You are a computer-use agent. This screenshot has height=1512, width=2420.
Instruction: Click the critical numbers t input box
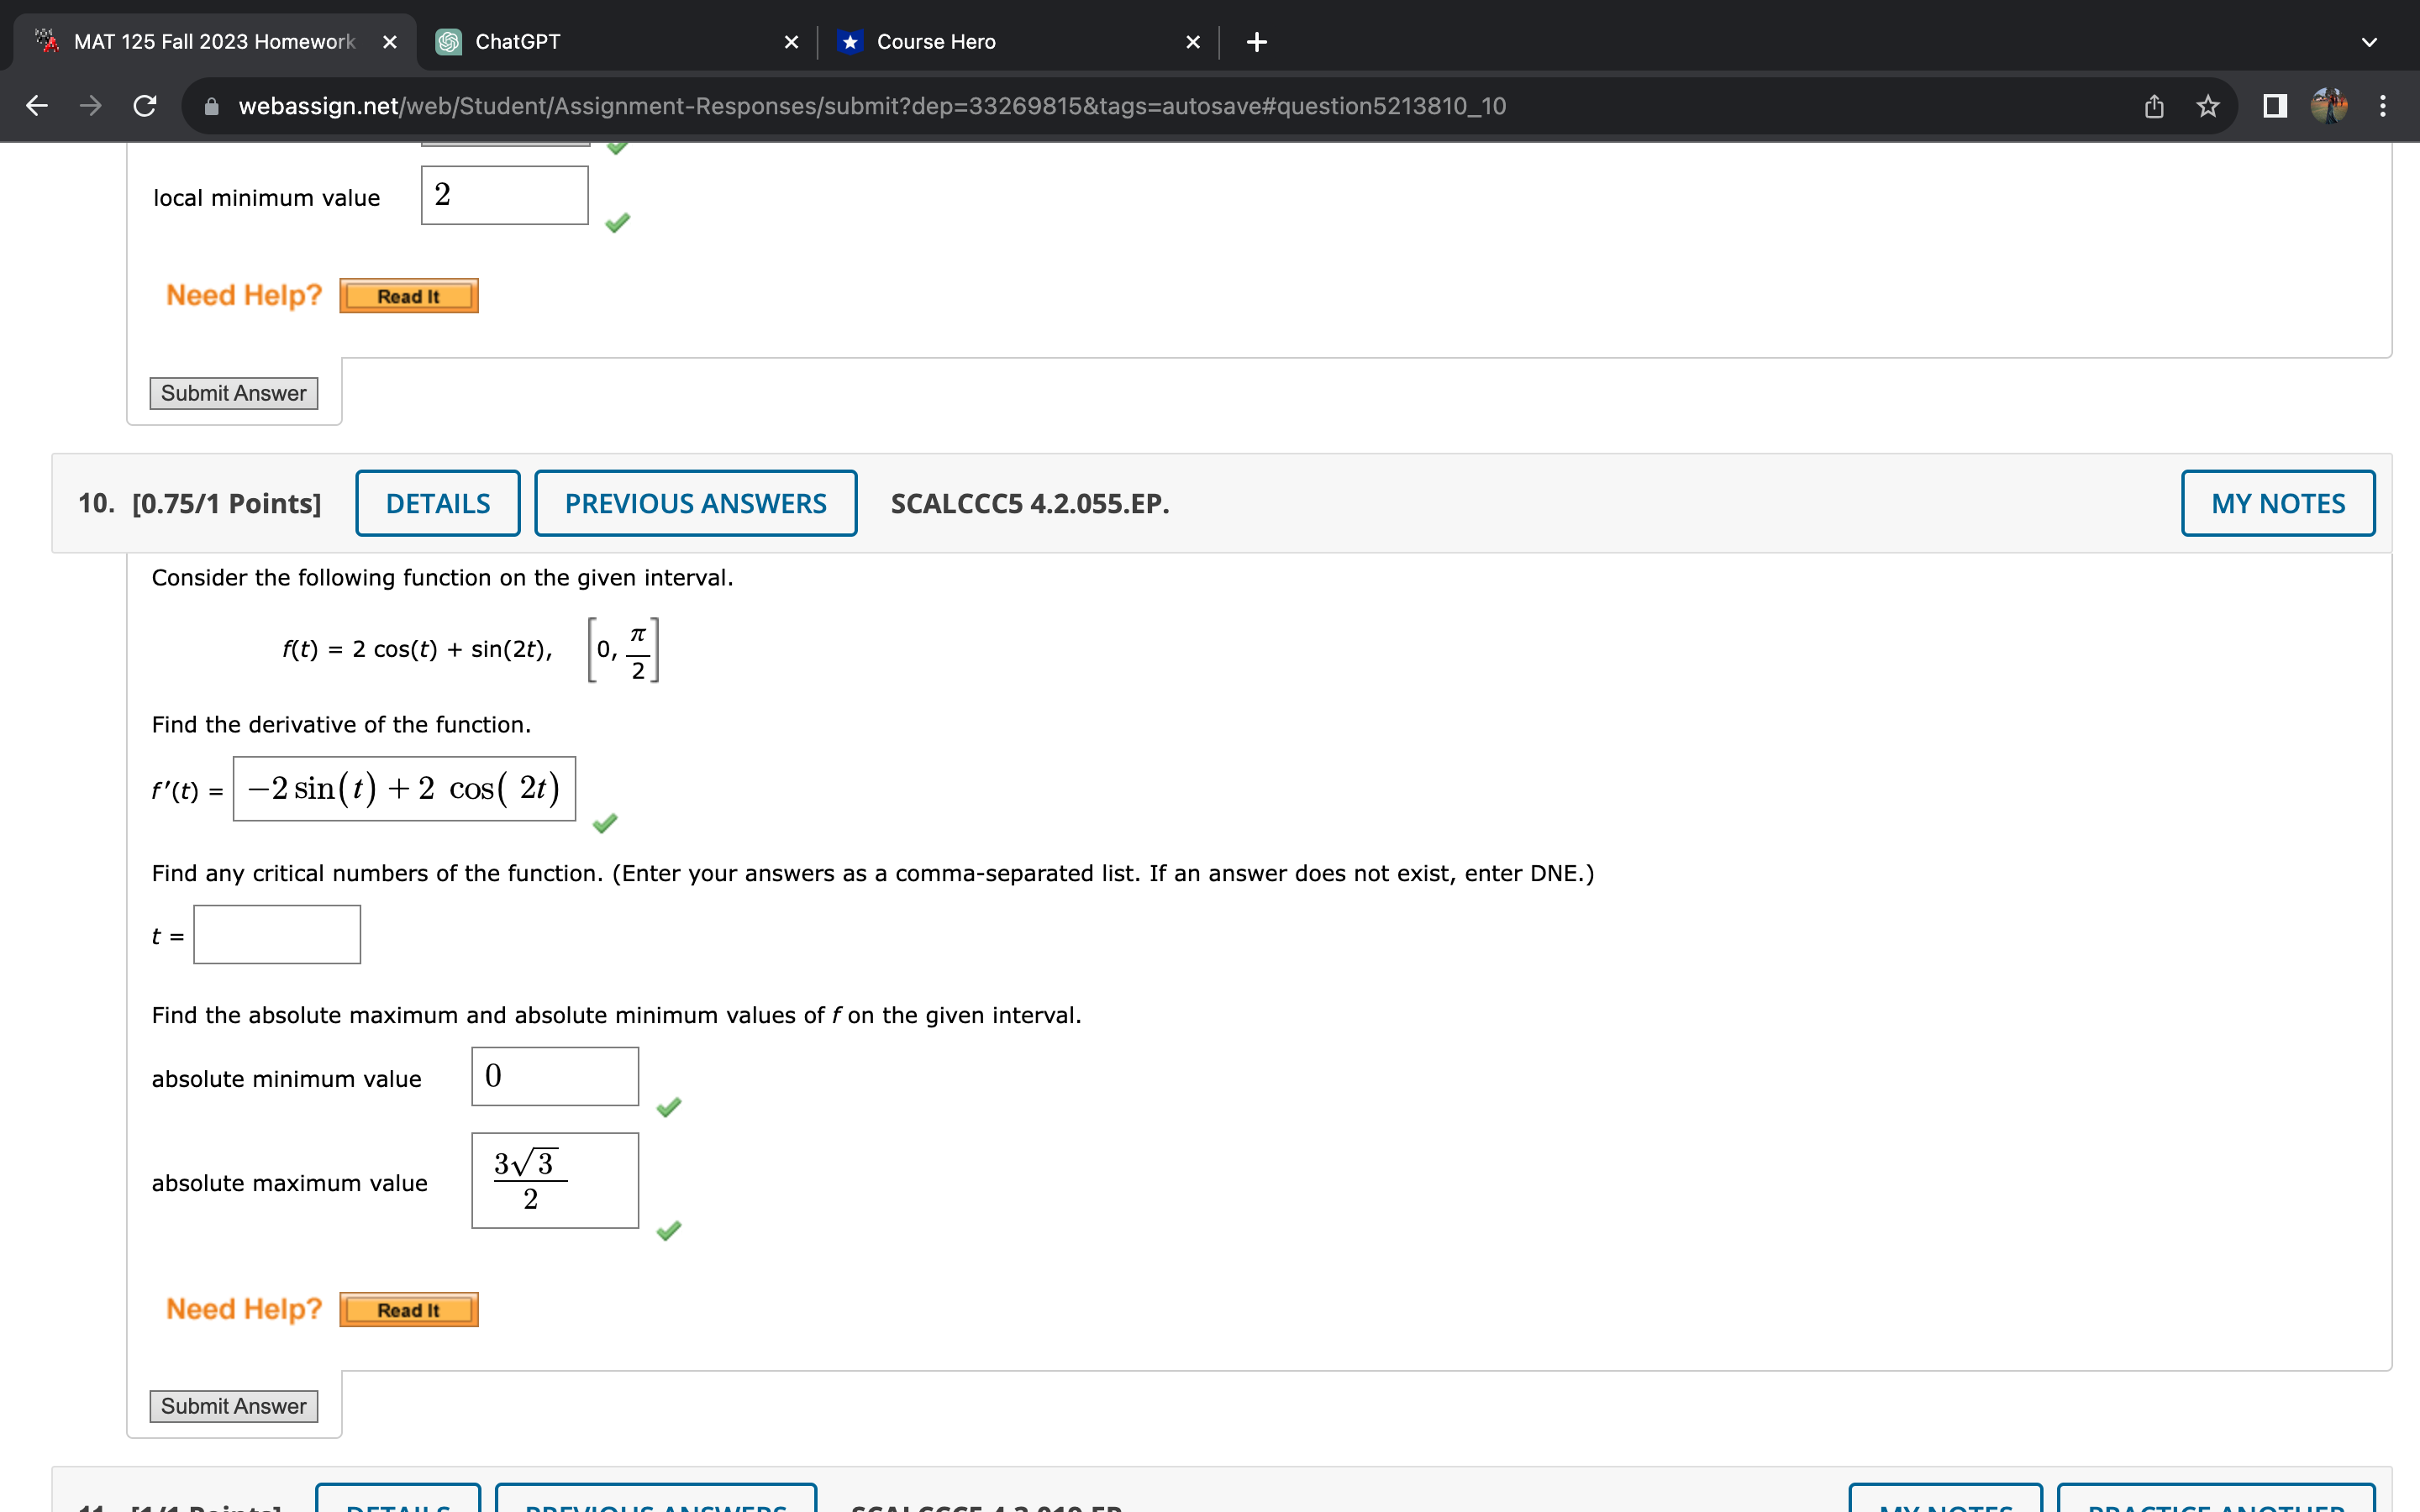pos(277,935)
